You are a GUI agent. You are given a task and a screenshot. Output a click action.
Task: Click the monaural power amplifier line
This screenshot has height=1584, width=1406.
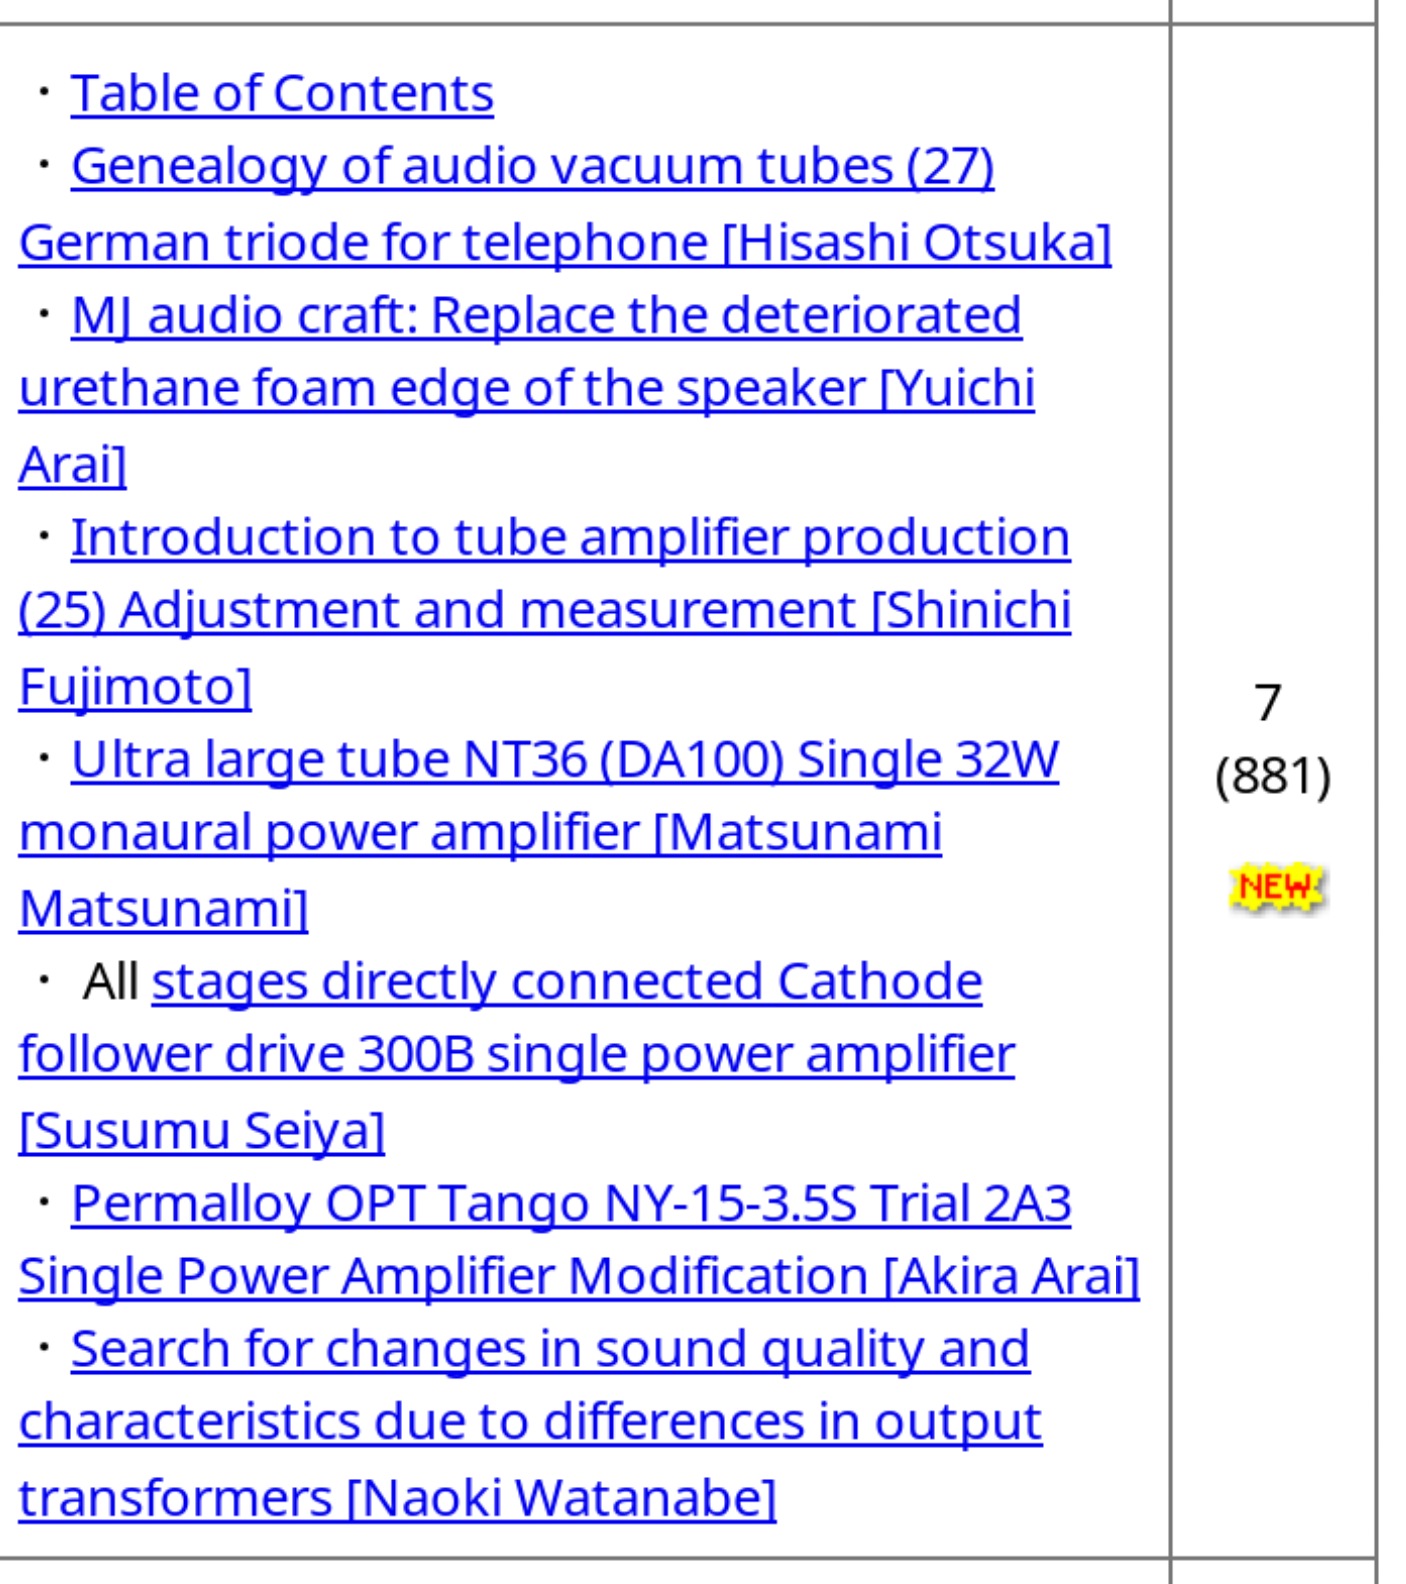click(x=329, y=833)
